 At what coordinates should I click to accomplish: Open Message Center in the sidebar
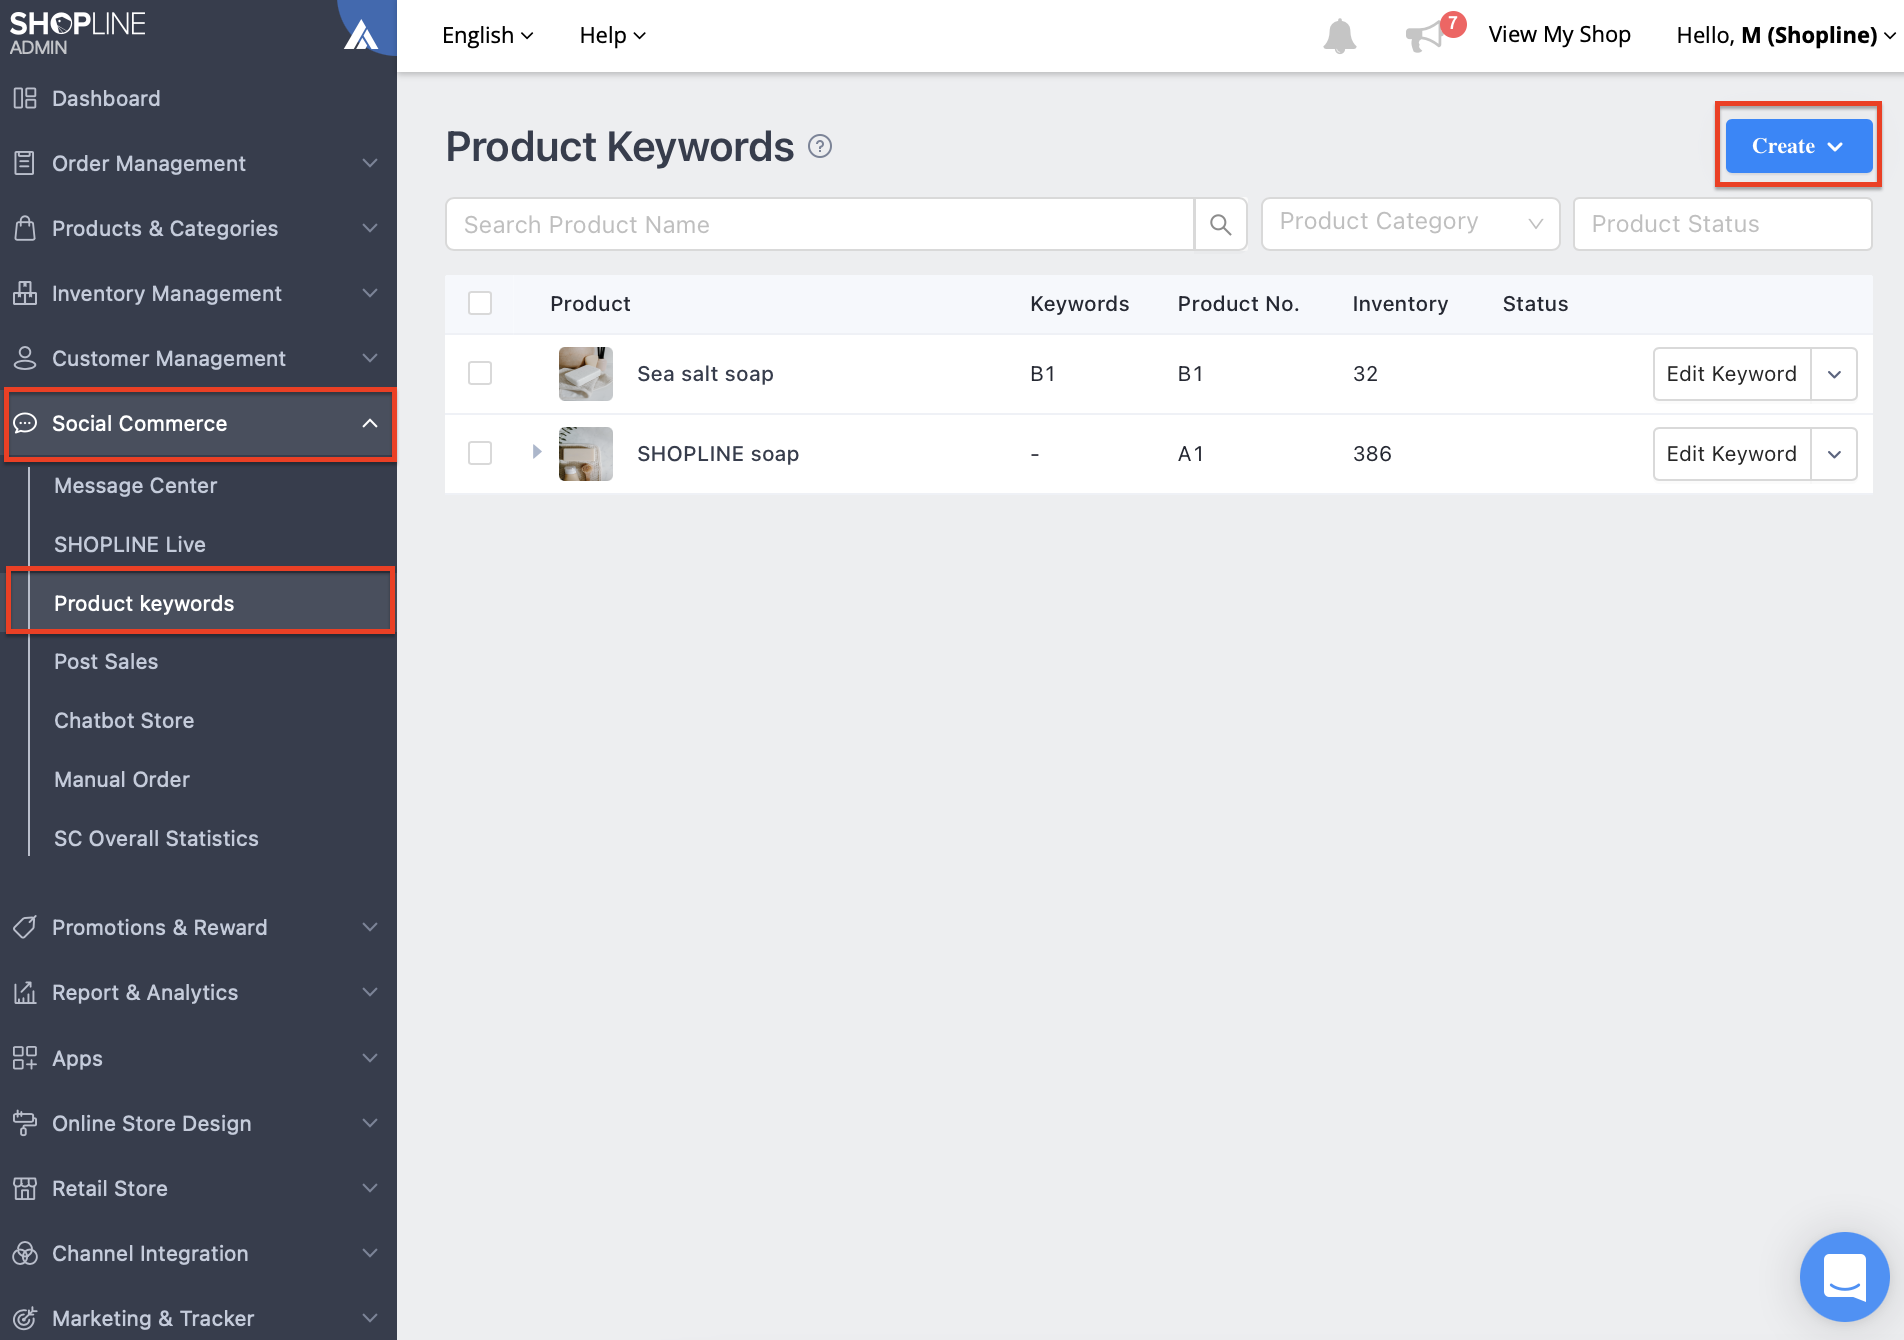coord(135,485)
